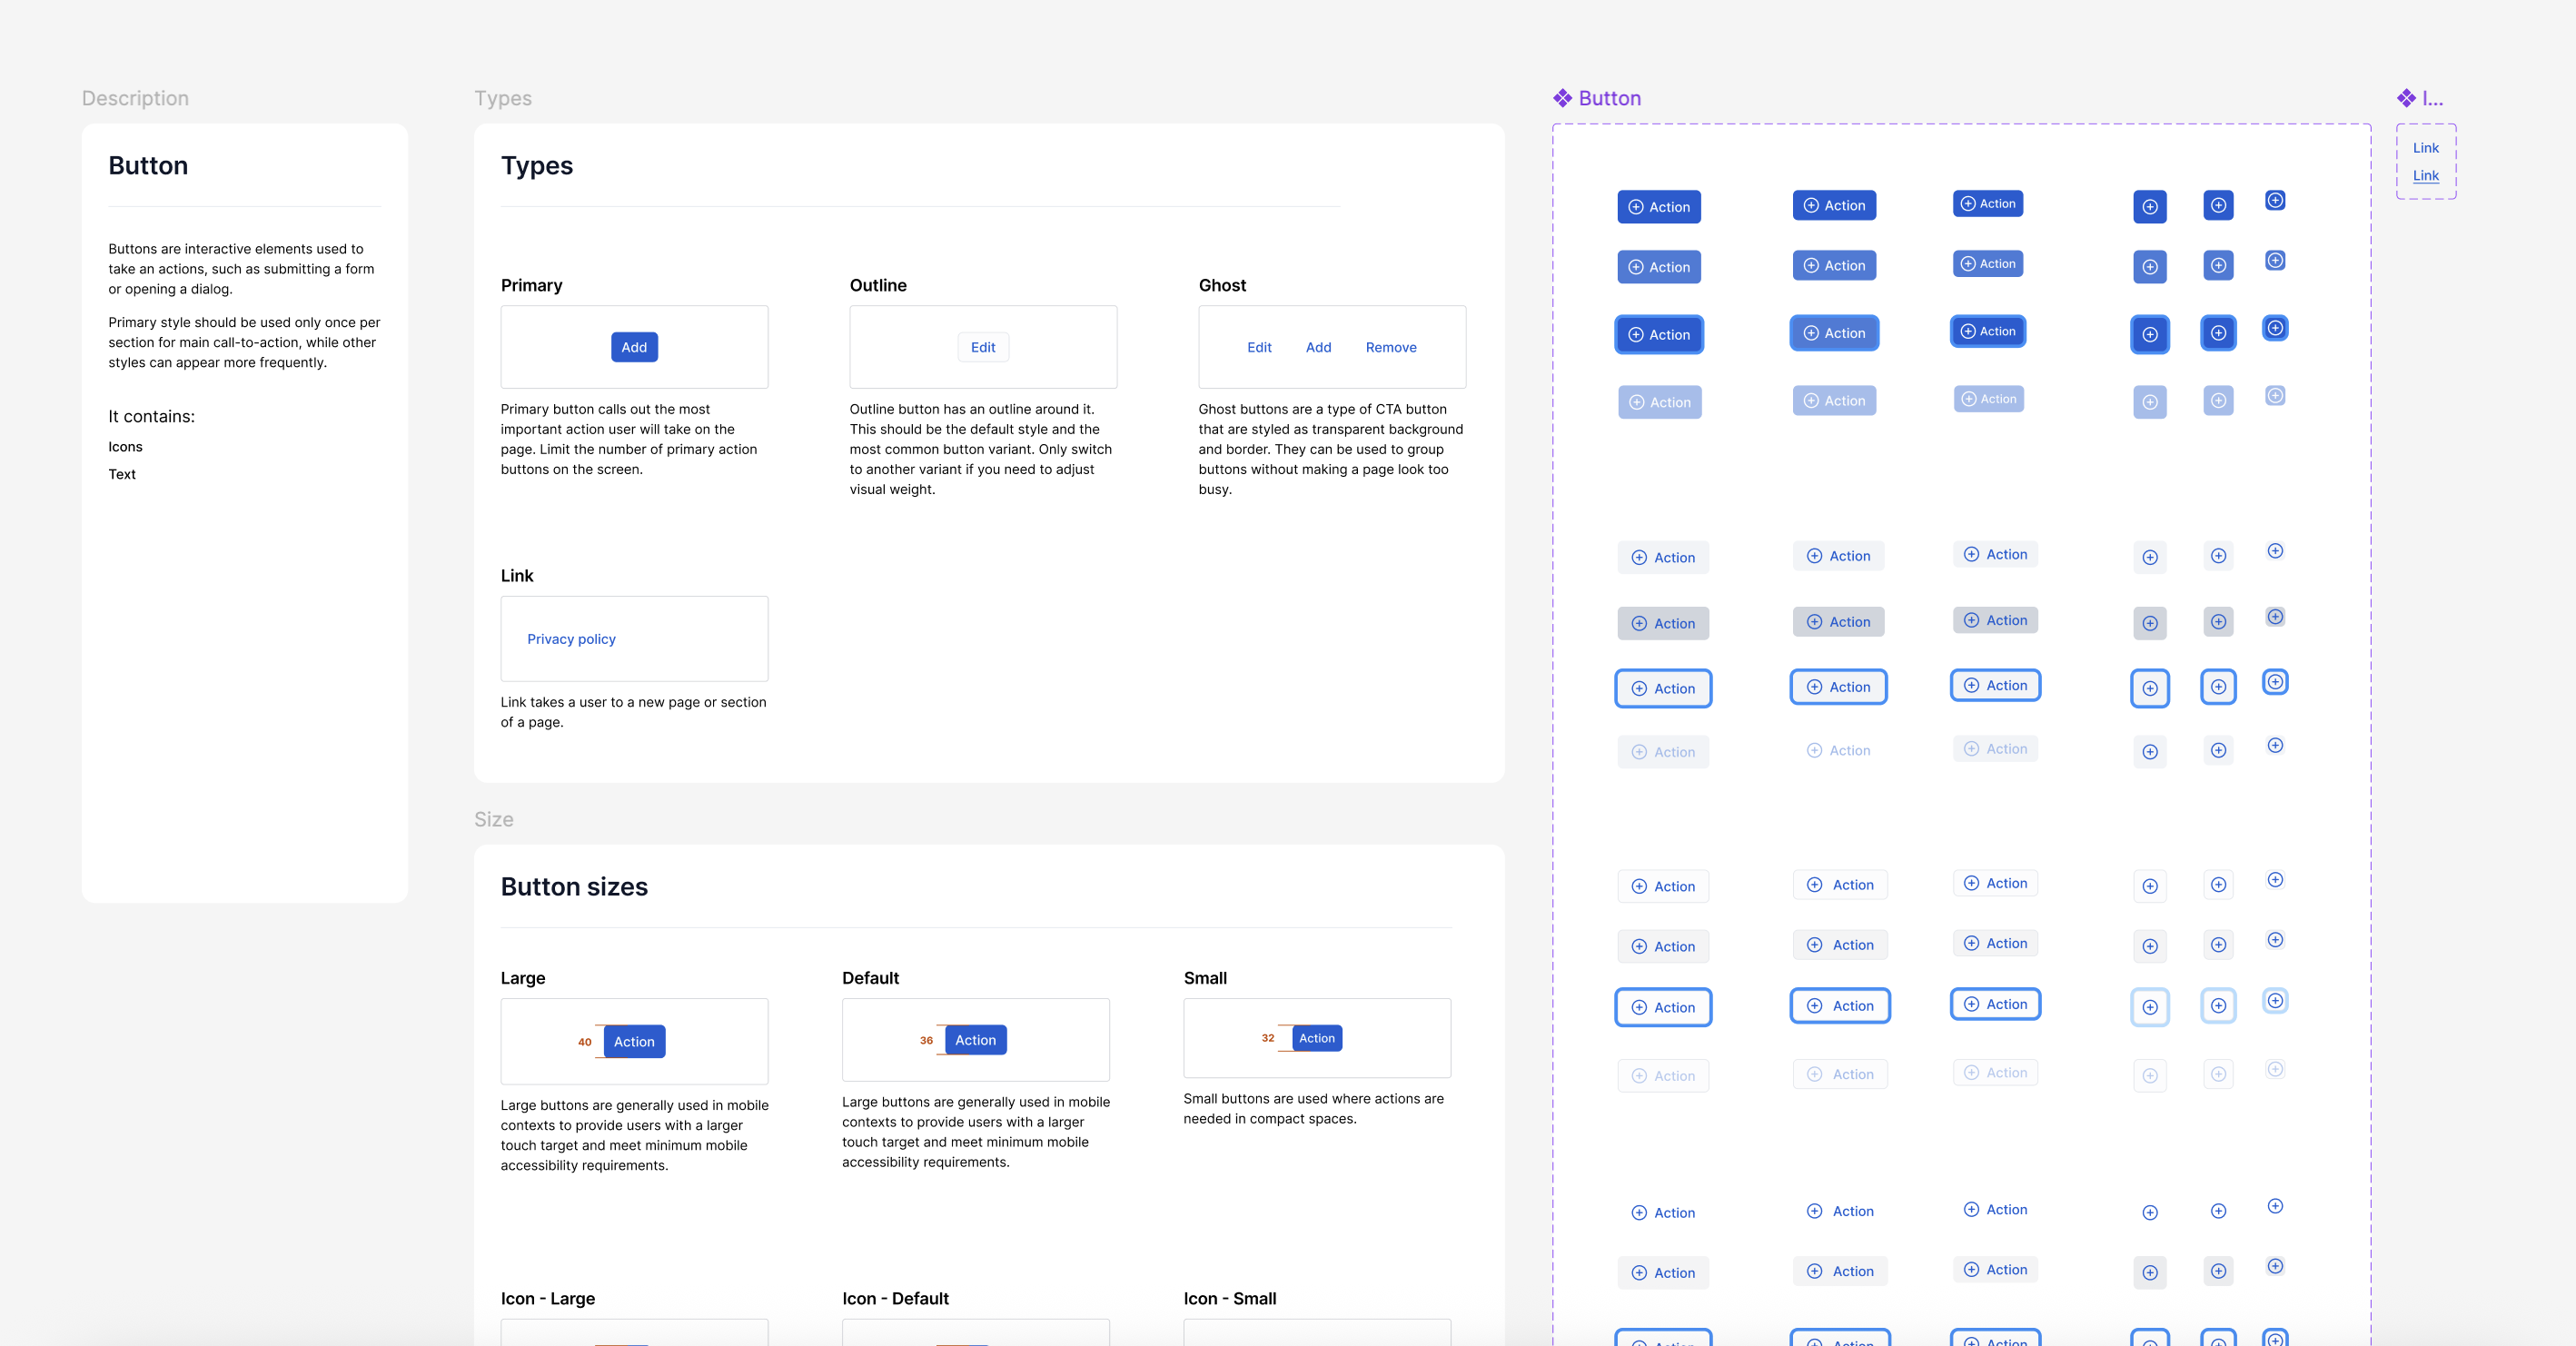Select the bold Button heading in Description card
Viewport: 2576px width, 1346px height.
pyautogui.click(x=148, y=165)
